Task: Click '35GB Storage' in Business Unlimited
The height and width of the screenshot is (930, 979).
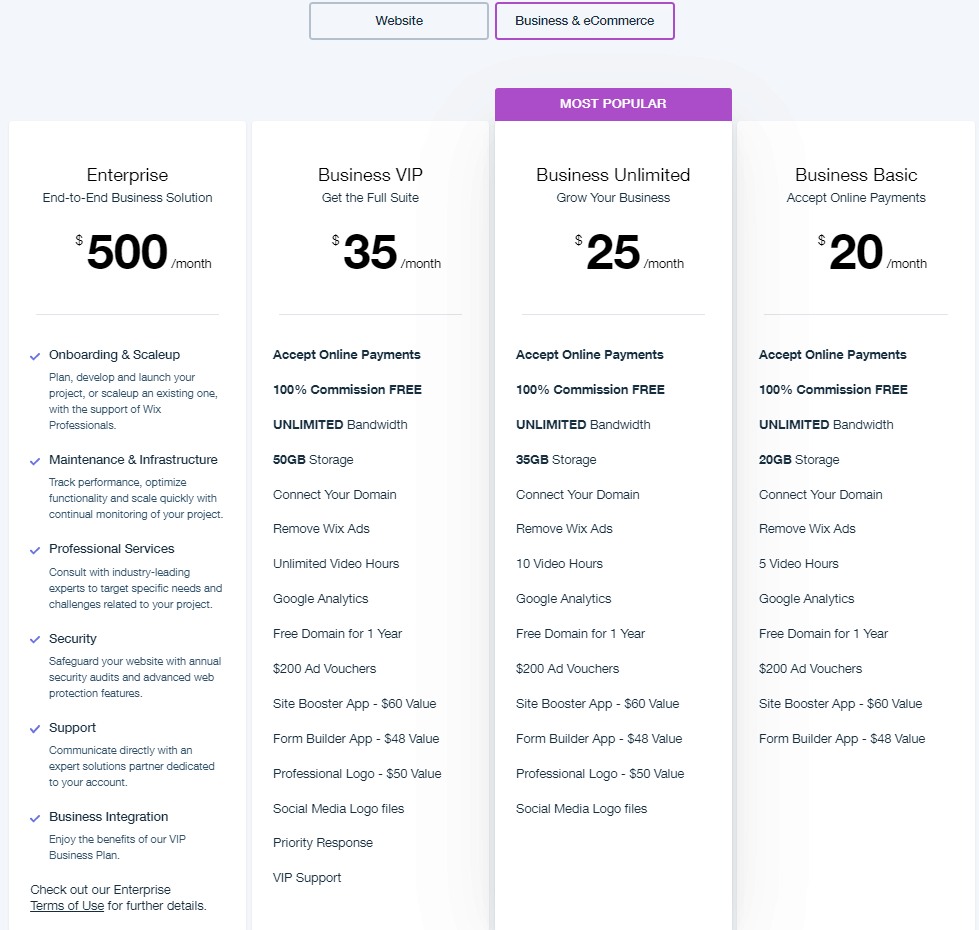Action: coord(556,459)
